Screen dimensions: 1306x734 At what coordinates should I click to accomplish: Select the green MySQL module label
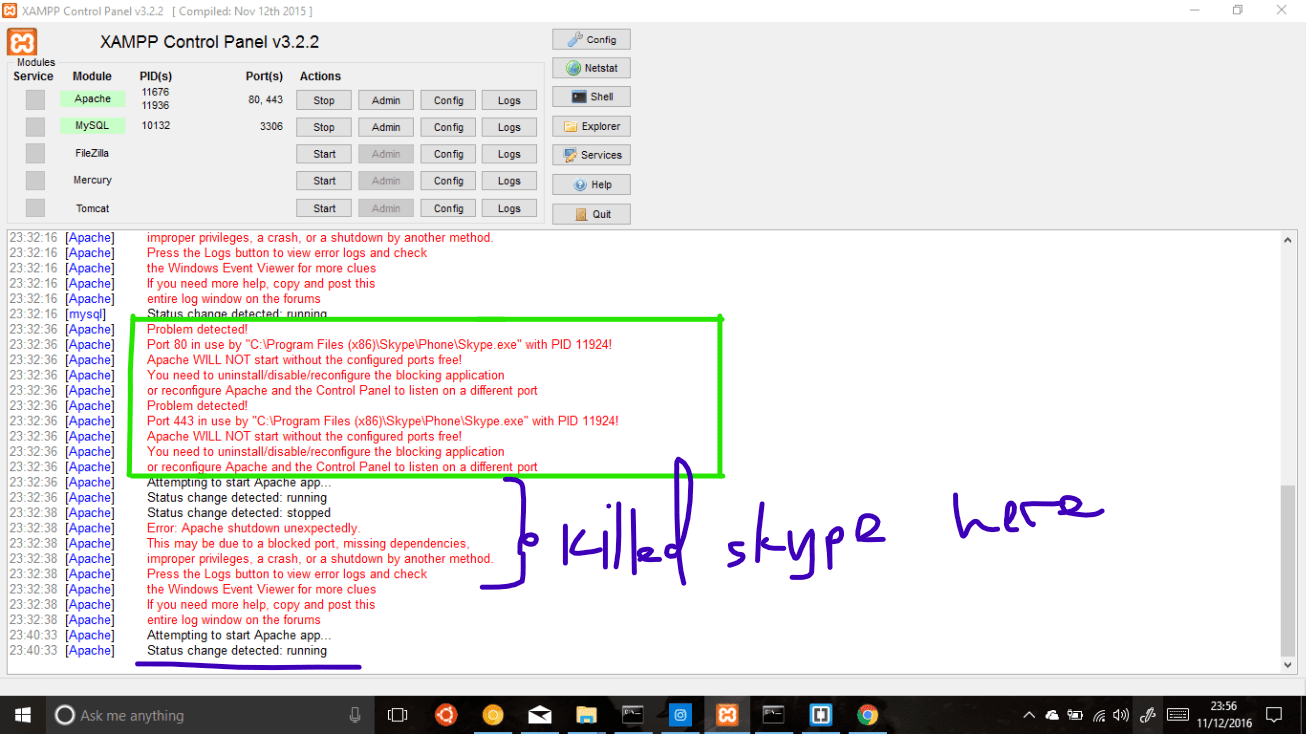(x=92, y=126)
